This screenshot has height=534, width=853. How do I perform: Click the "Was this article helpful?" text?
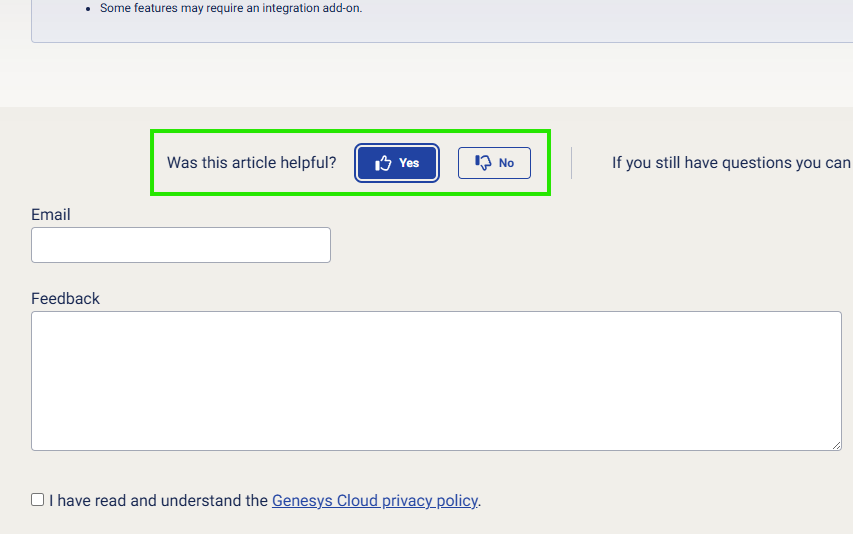pyautogui.click(x=251, y=163)
